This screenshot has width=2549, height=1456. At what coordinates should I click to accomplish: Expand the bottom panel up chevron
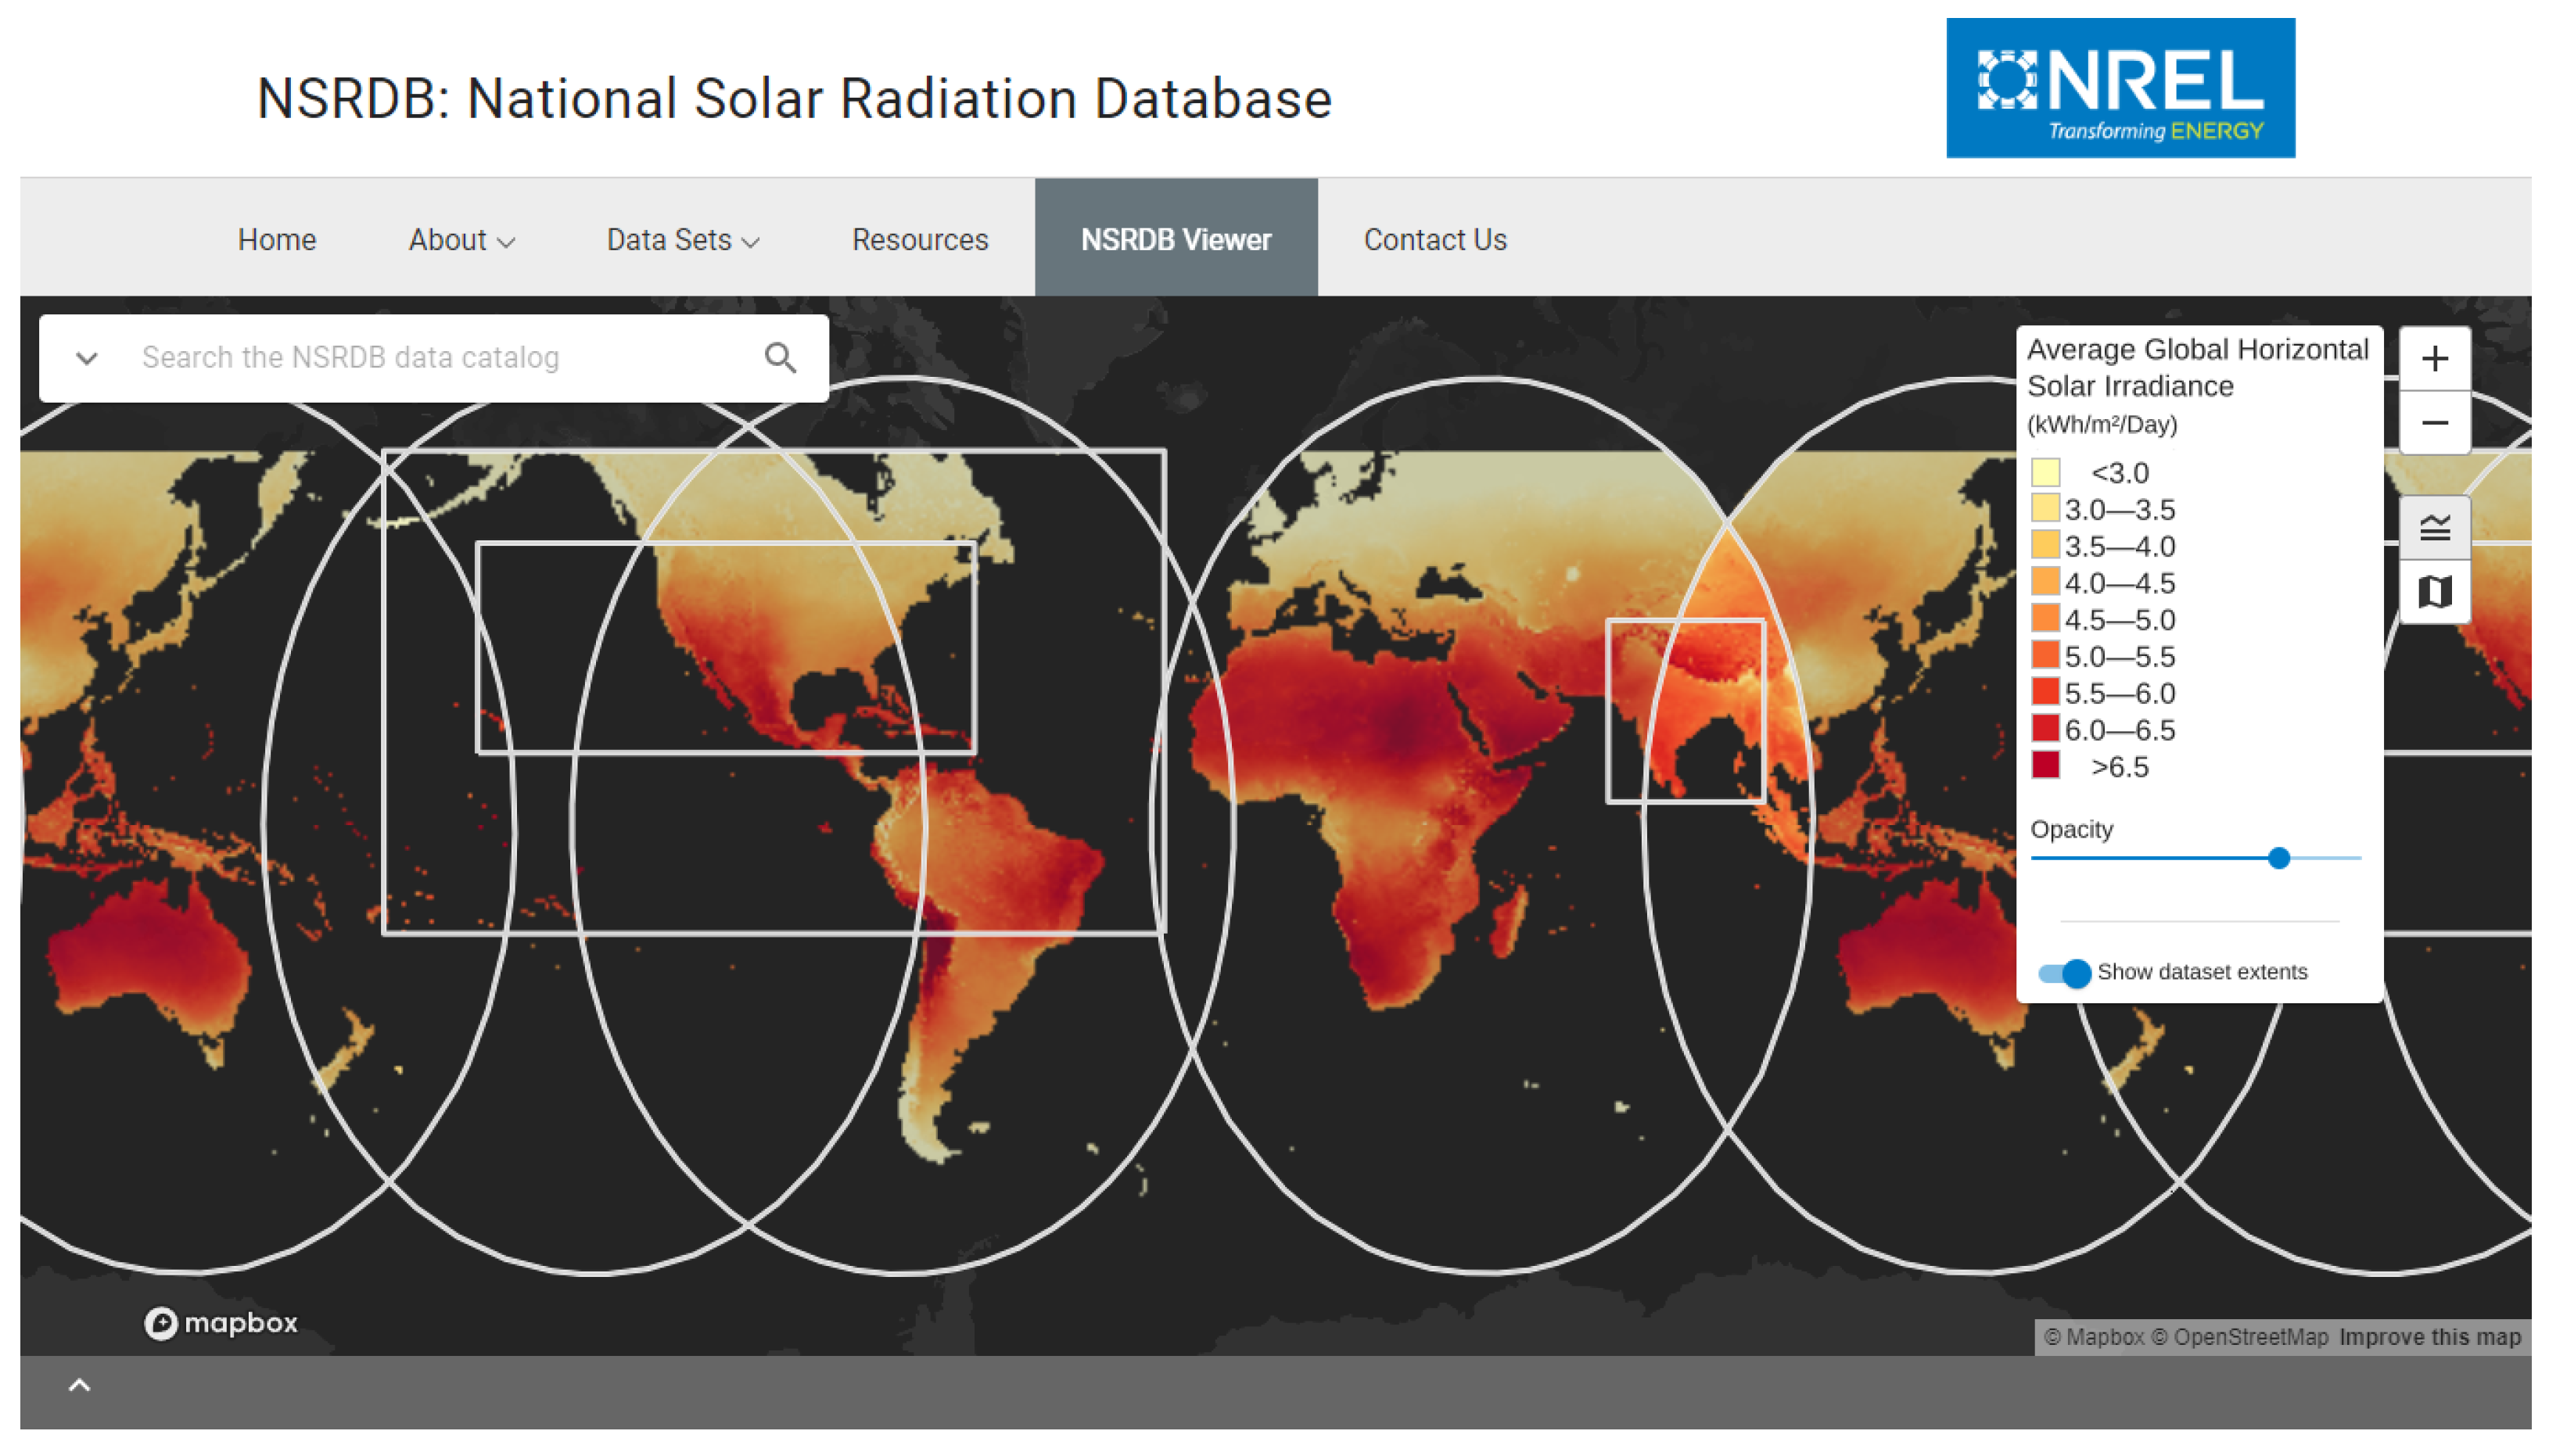pos(79,1385)
